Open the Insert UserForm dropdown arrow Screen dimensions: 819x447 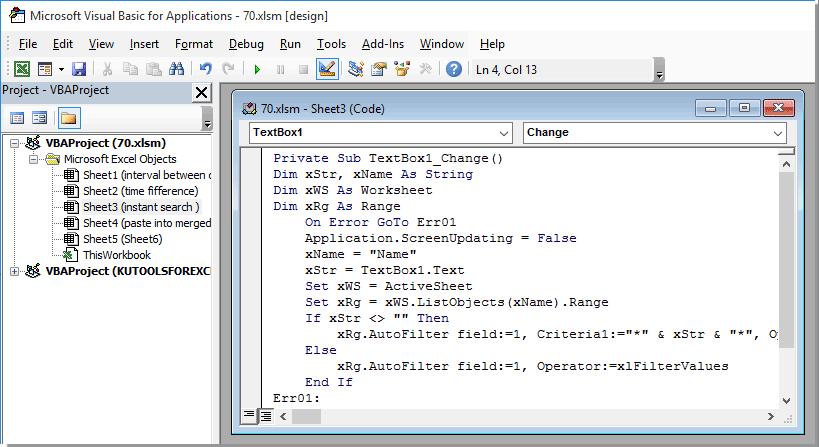[61, 69]
